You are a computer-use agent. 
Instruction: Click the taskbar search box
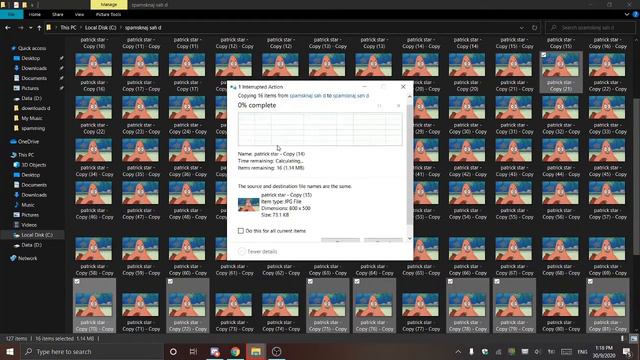[x=91, y=351]
